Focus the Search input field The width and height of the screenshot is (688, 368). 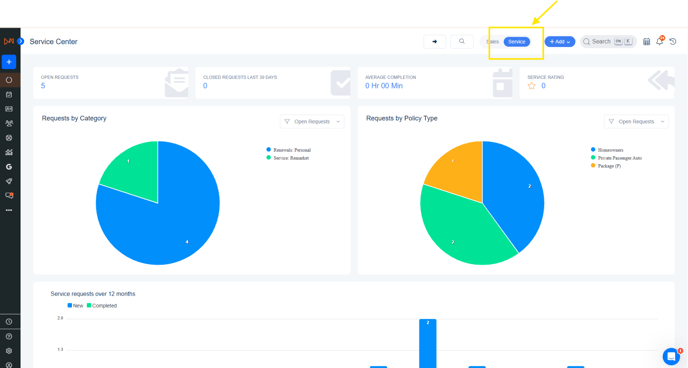[608, 42]
